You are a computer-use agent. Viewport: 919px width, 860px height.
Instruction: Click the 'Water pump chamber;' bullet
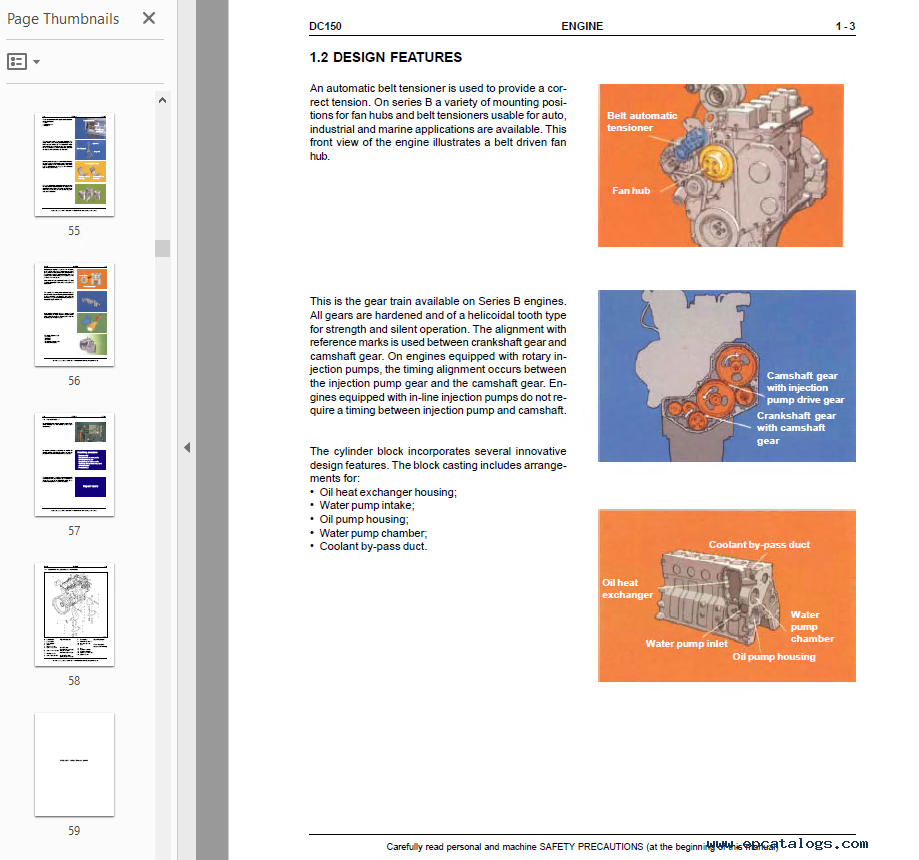[369, 533]
